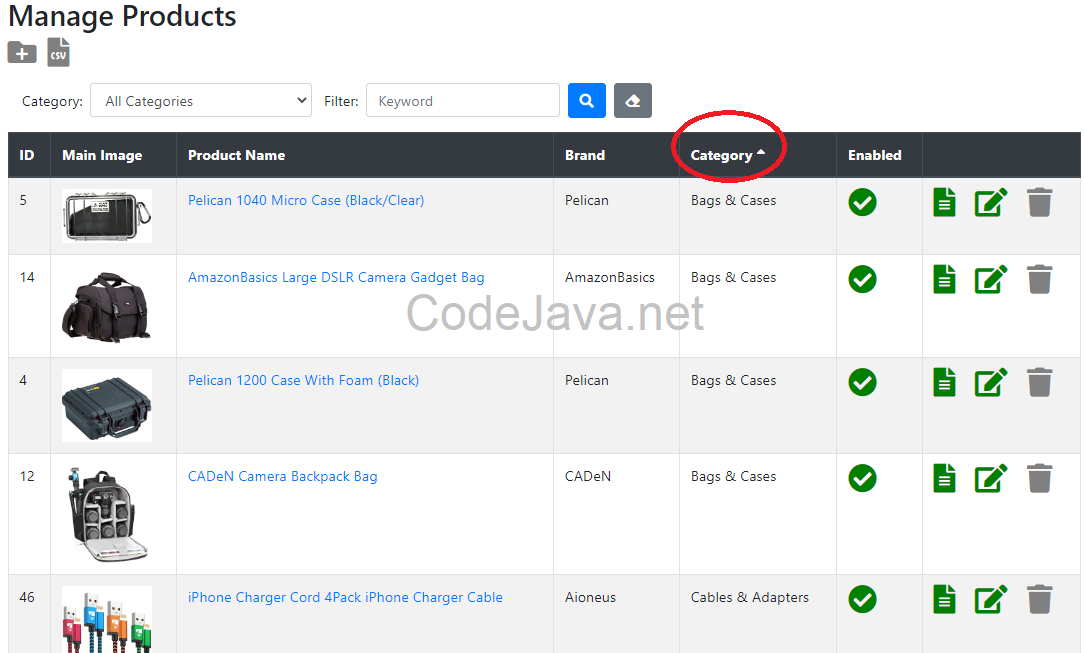Screen dimensions: 1084x653
Task: Focus the Keyword filter input field
Action: coord(462,101)
